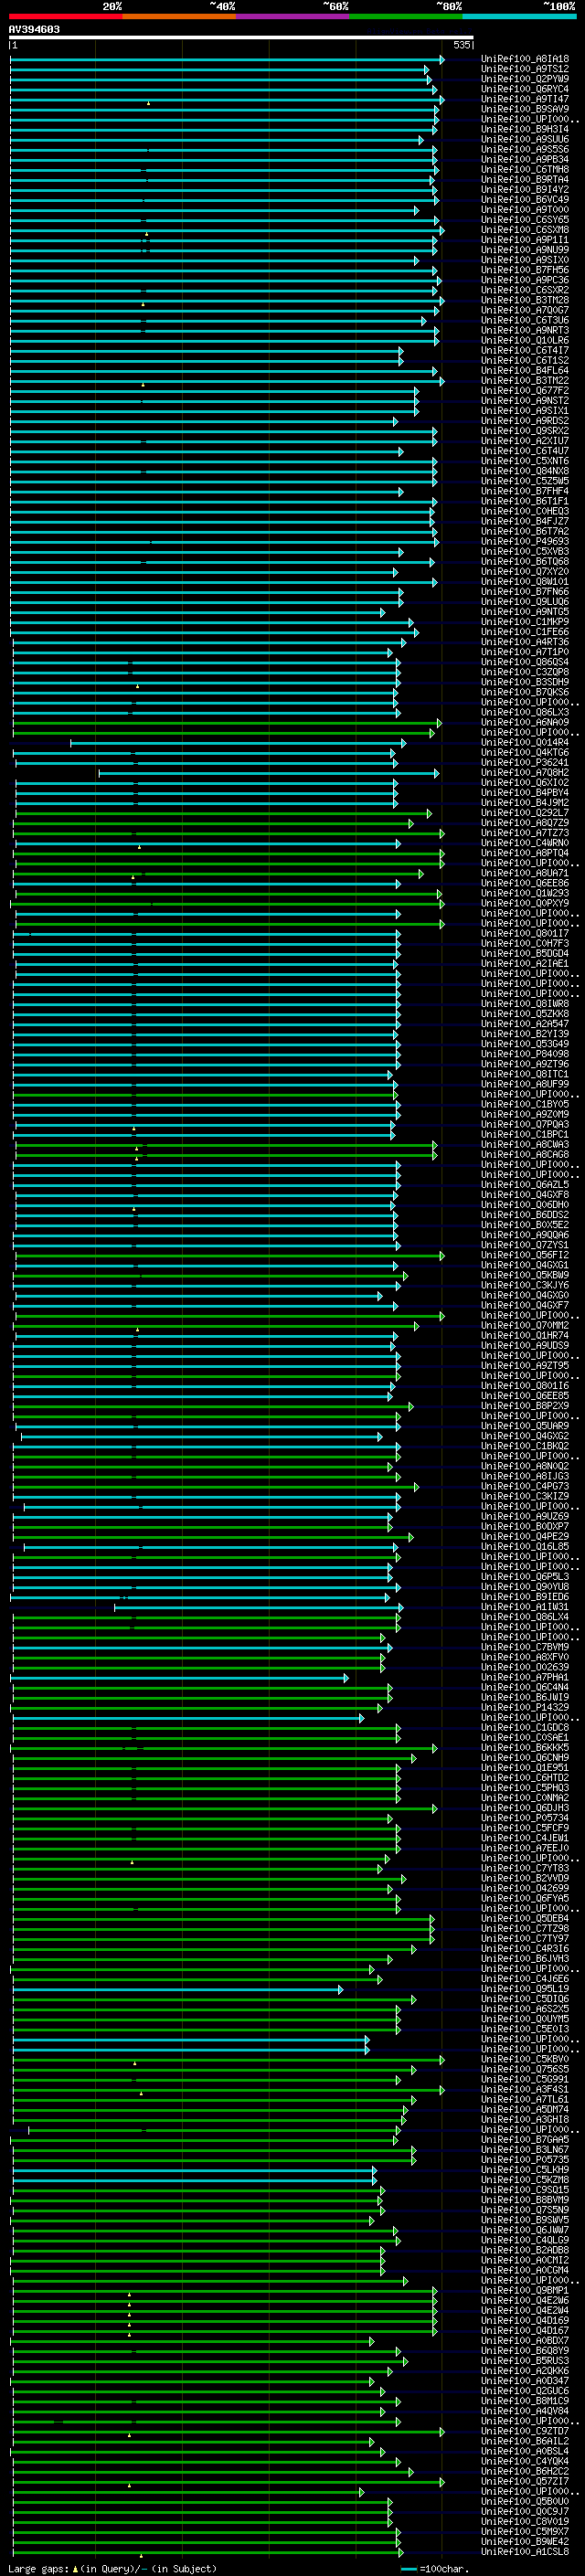Screen dimensions: 585x2576
Task: Choose hit UniRef100_A5DM74
Action: click(x=525, y=2109)
